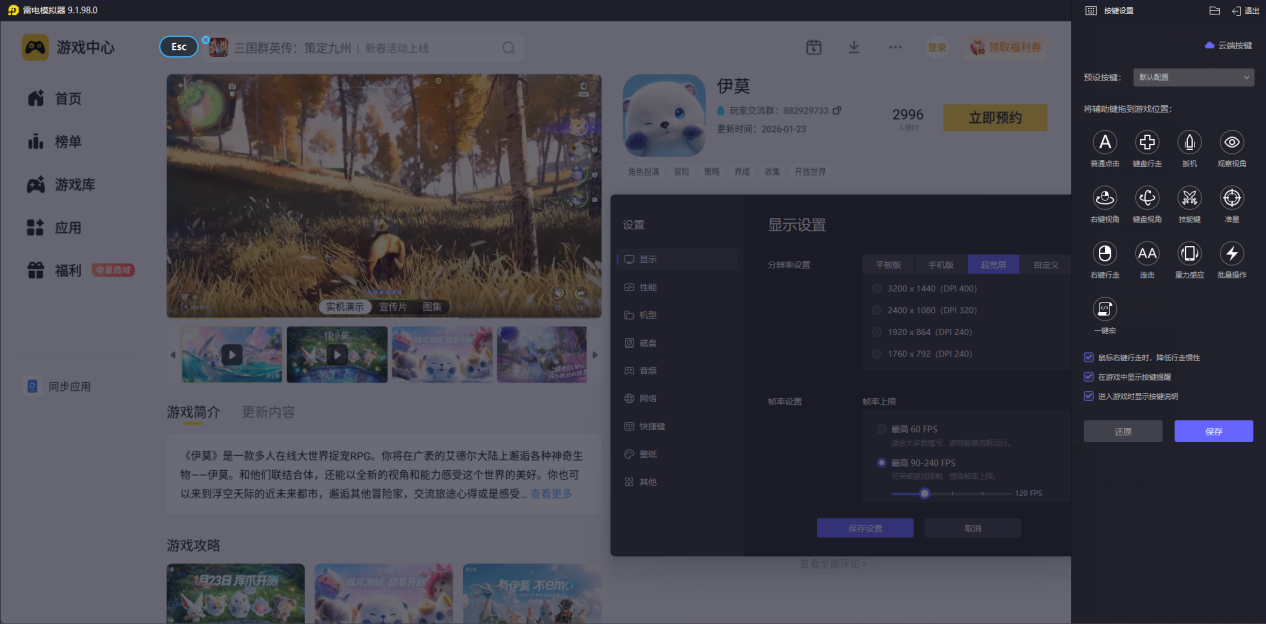Go to 首页 home in sidebar
This screenshot has width=1266, height=624.
point(55,98)
